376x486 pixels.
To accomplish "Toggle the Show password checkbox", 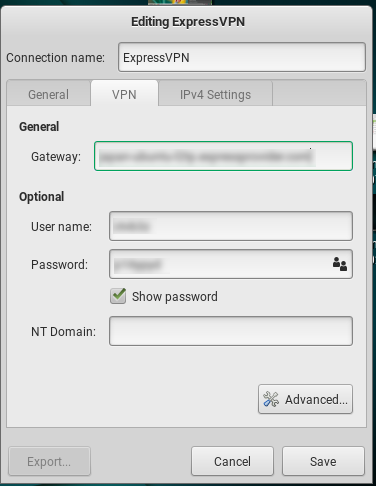I will [x=118, y=296].
